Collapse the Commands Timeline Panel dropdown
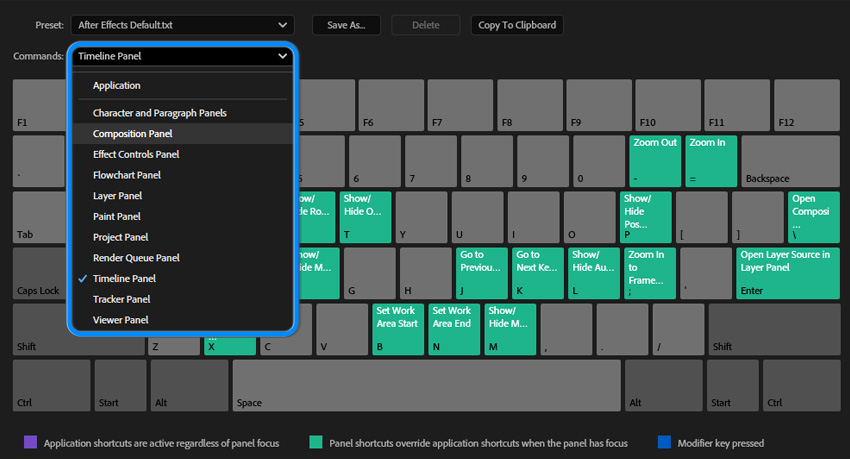This screenshot has height=459, width=850. [182, 56]
